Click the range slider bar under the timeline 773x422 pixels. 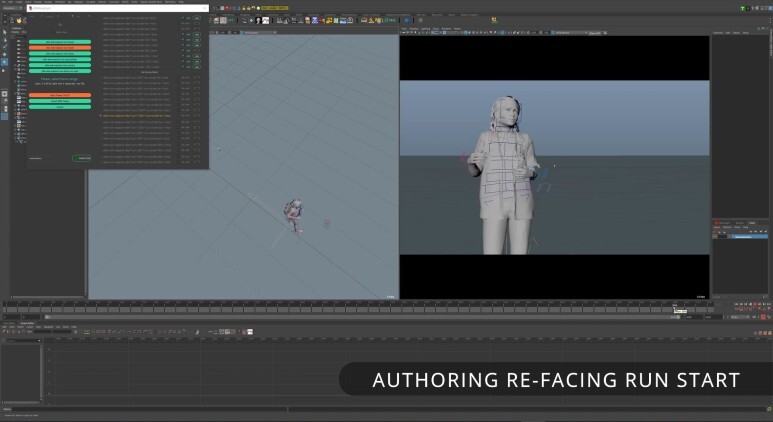coord(362,317)
